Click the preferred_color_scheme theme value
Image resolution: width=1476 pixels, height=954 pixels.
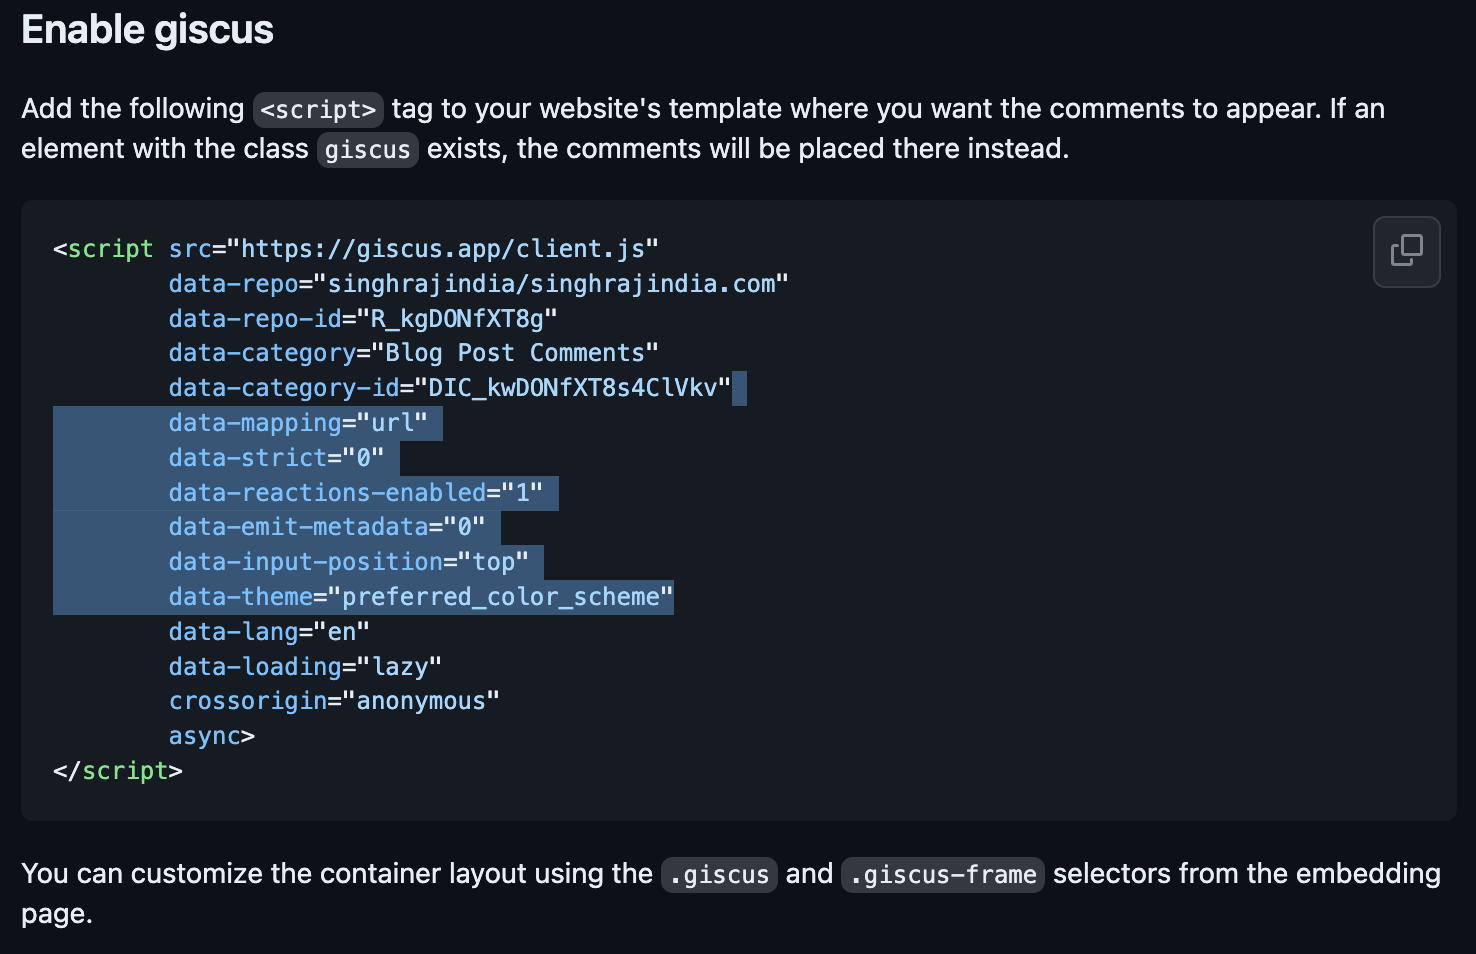tap(501, 597)
